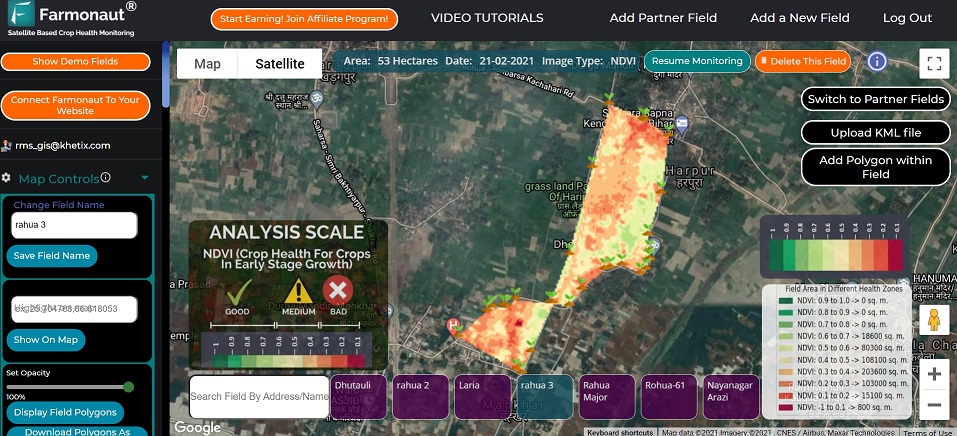The image size is (957, 436).
Task: Click Switch to Partner Fields button
Action: [x=876, y=99]
